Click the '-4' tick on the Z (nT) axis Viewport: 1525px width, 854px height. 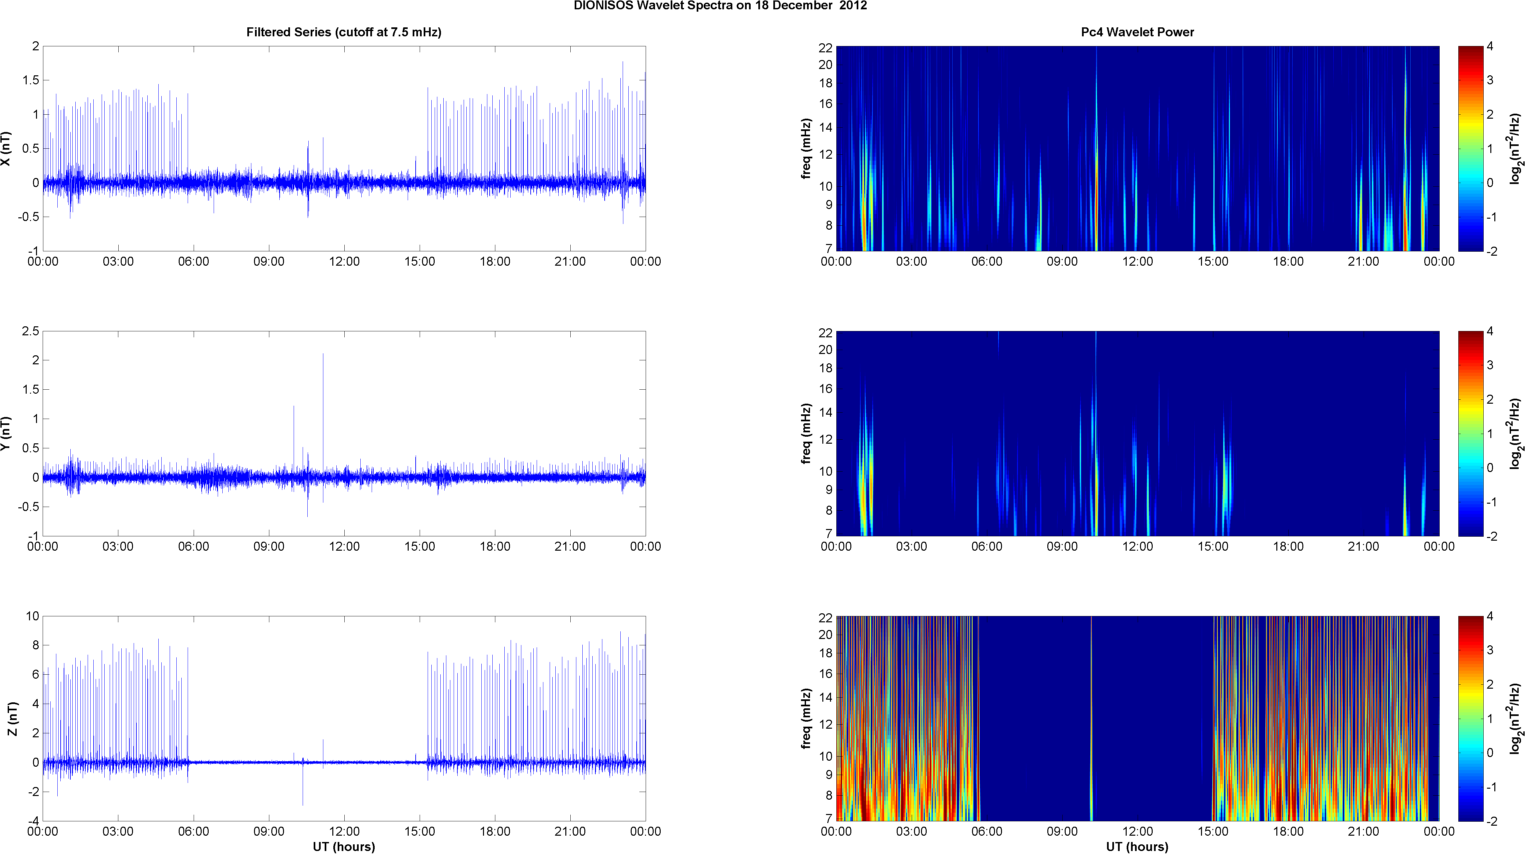pos(32,821)
